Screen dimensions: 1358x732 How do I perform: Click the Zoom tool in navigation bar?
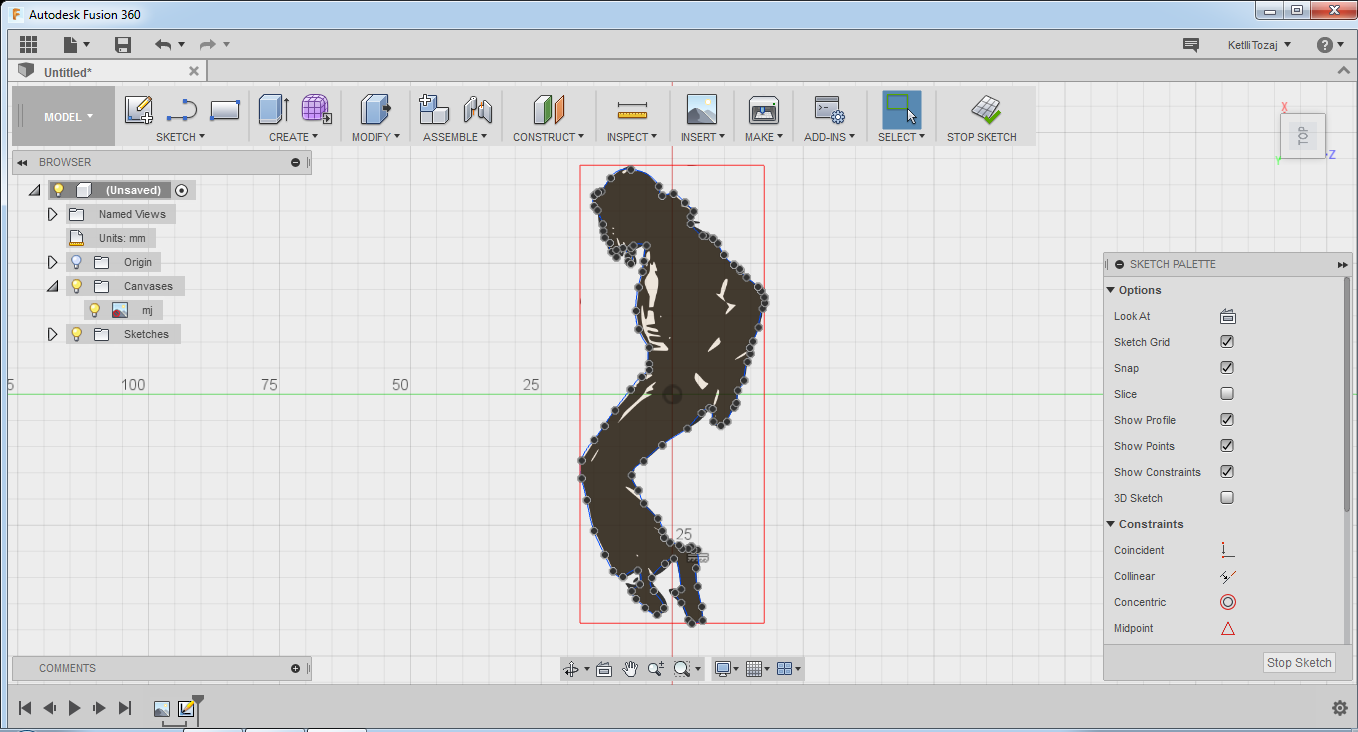[656, 669]
